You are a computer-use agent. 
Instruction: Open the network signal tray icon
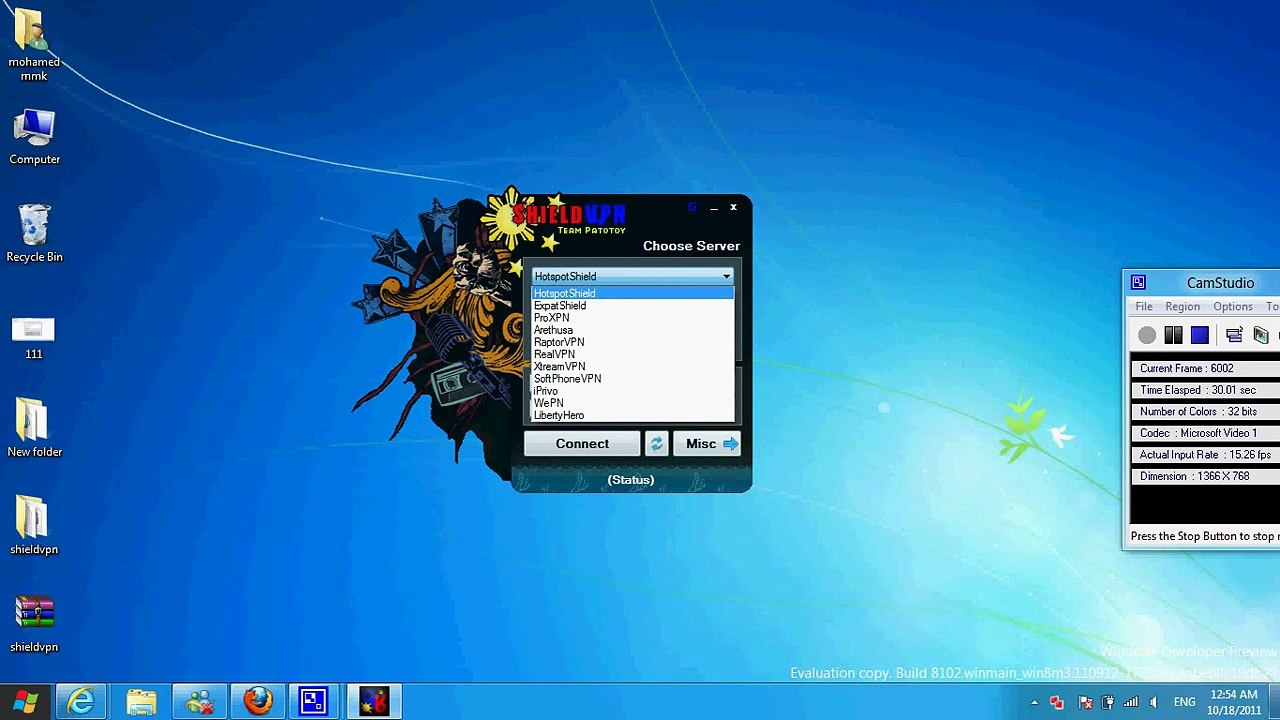tap(1130, 702)
